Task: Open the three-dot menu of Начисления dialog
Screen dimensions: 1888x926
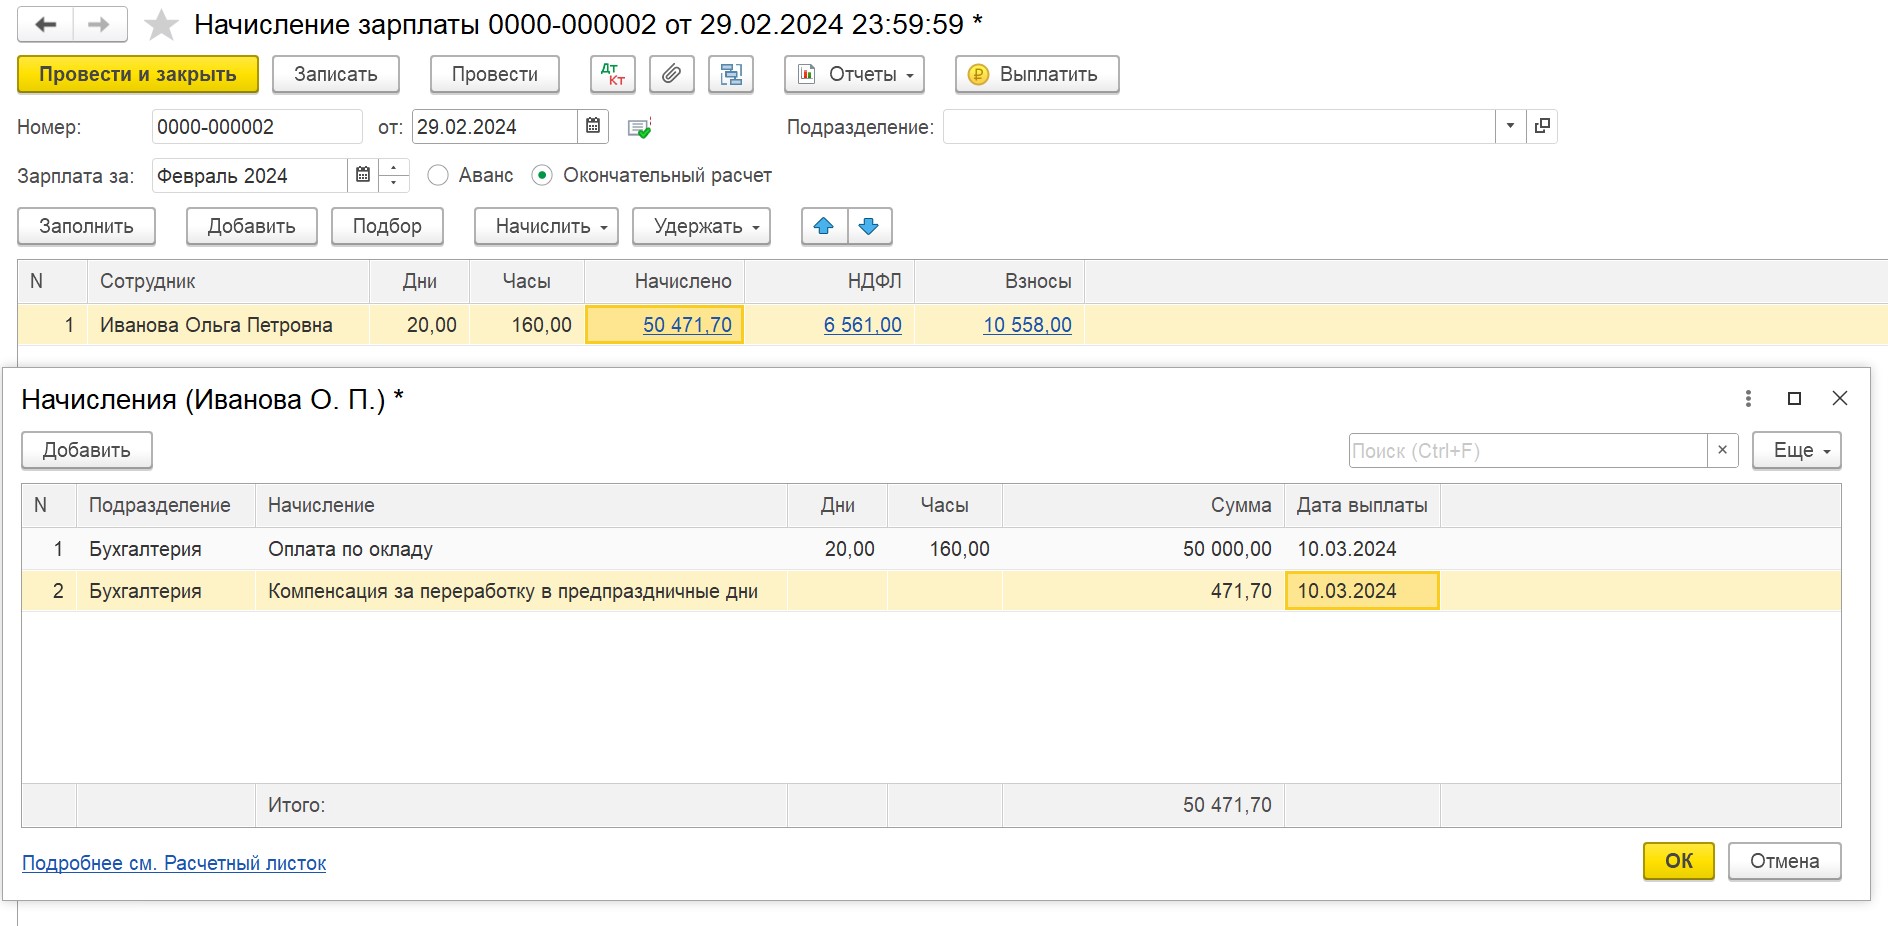Action: tap(1748, 398)
